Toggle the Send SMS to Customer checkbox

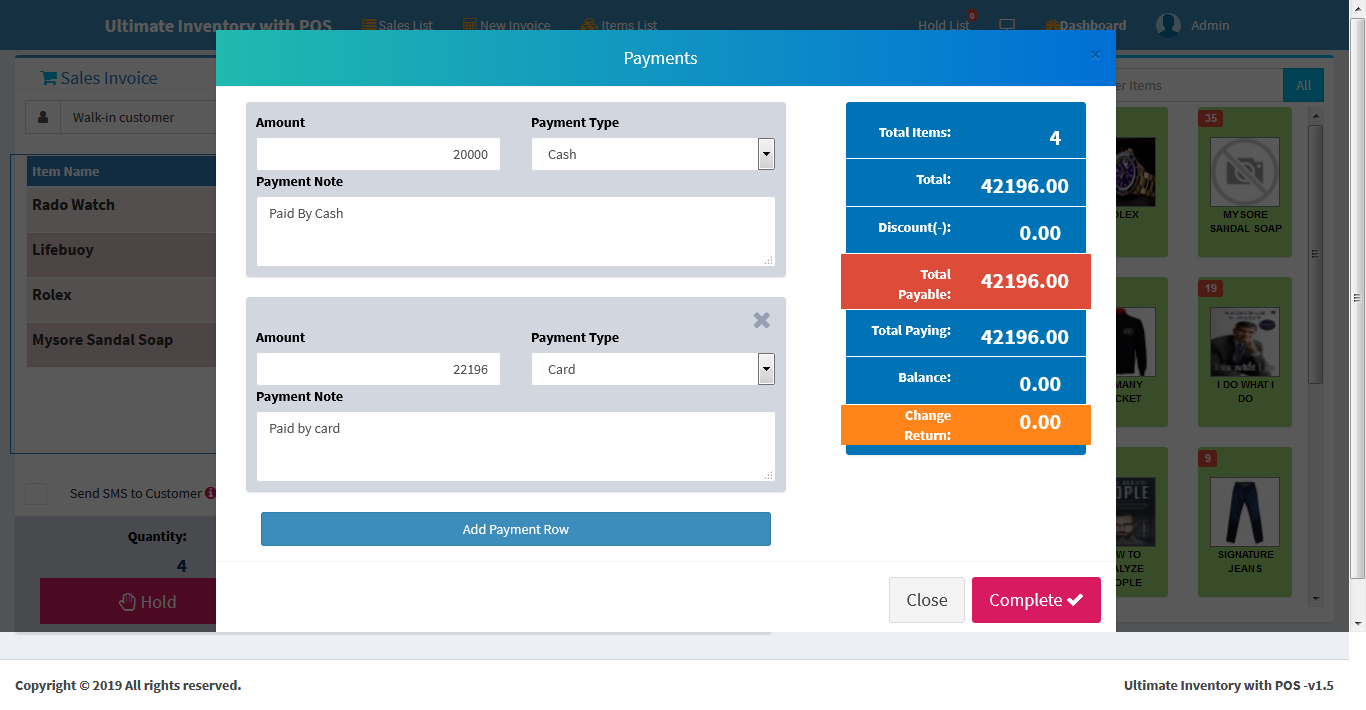[36, 494]
